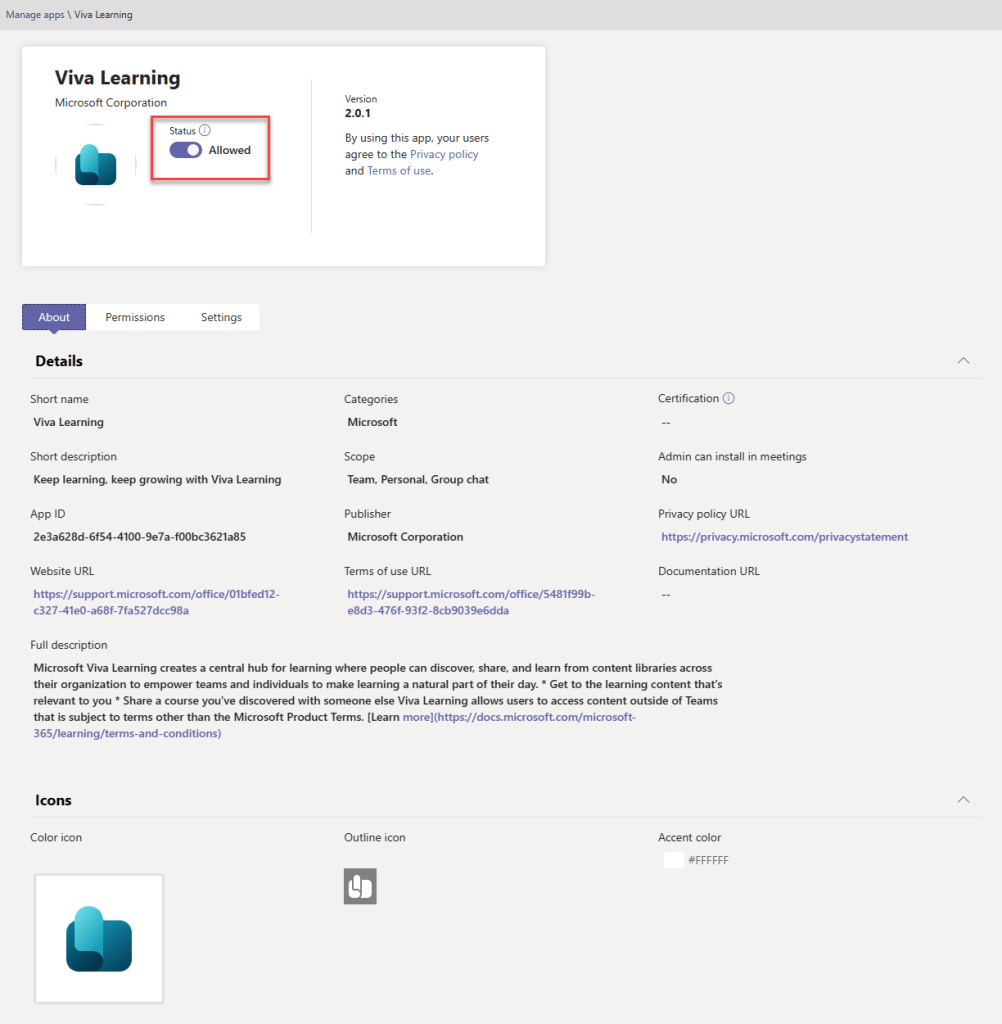The image size is (1002, 1024).
Task: Click the Certification info icon
Action: [x=728, y=398]
